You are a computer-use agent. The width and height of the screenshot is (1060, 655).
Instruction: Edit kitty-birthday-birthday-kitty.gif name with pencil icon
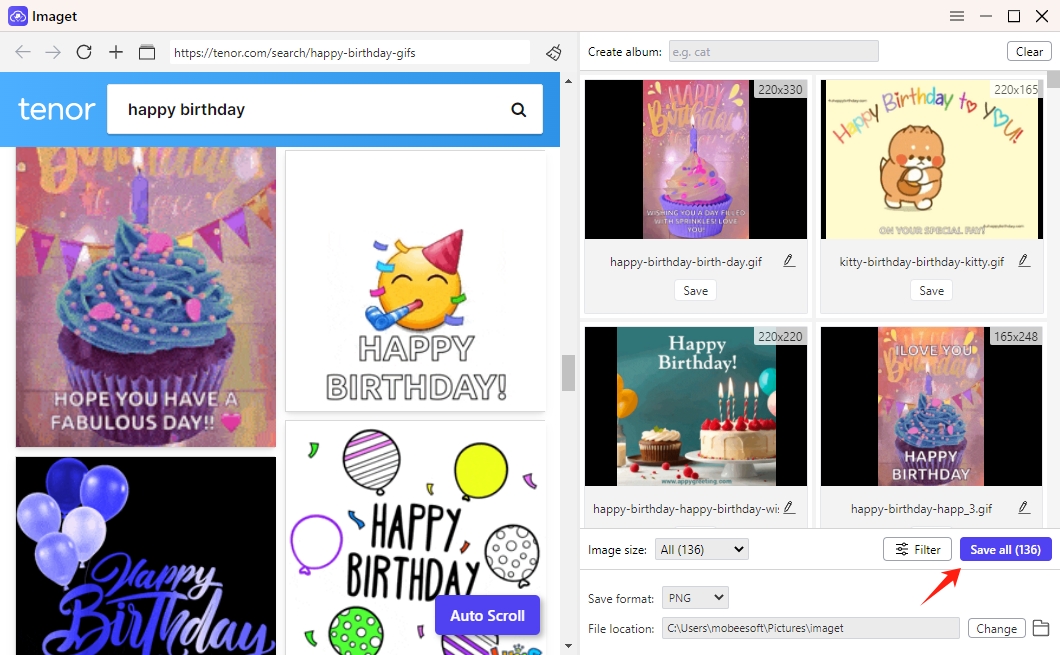click(x=1023, y=261)
